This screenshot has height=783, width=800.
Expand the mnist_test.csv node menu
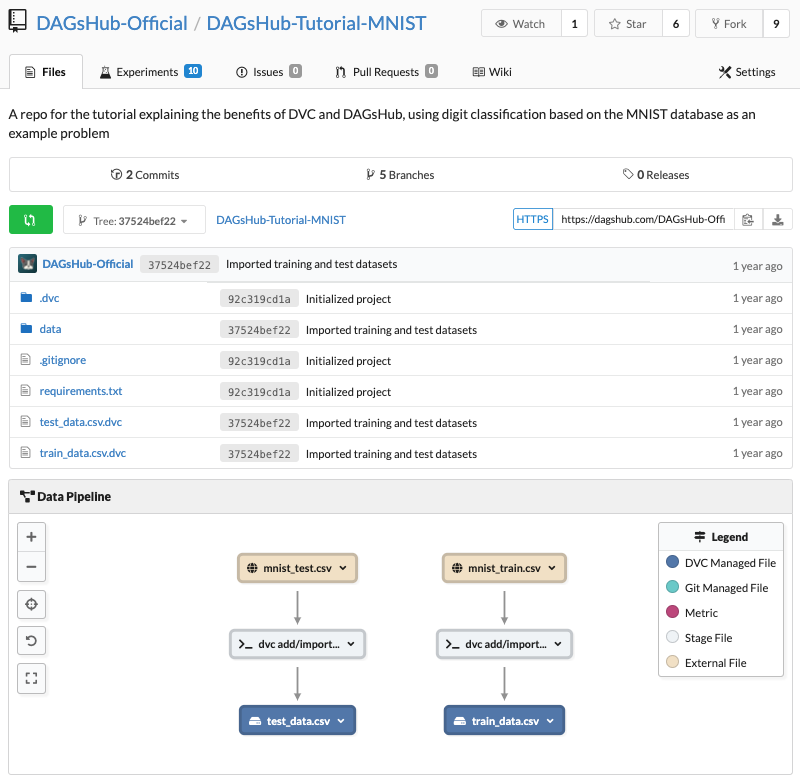(x=343, y=569)
